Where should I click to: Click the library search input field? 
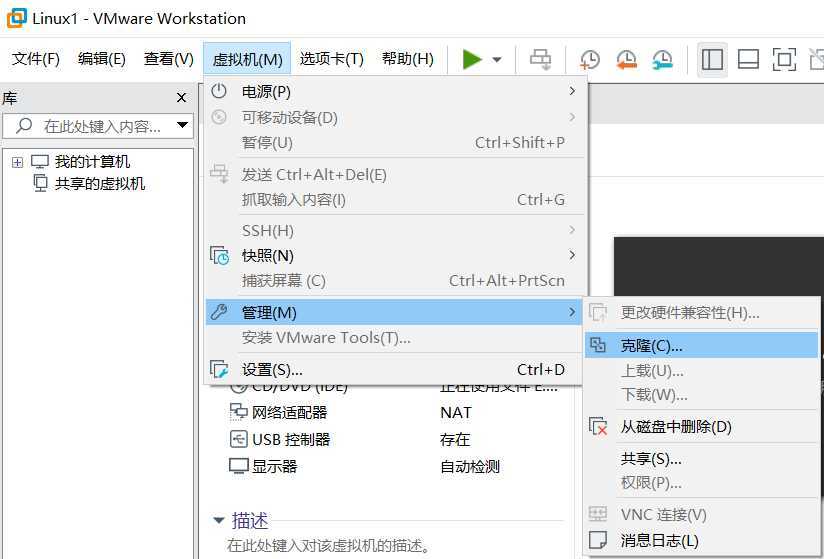point(98,126)
